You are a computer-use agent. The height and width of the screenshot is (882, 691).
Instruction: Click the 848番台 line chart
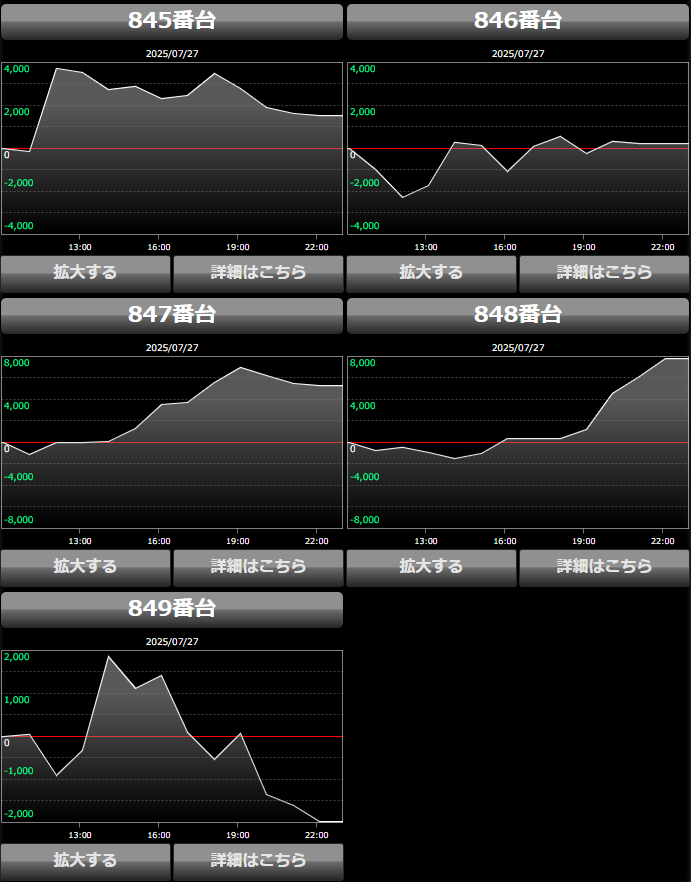tap(518, 443)
